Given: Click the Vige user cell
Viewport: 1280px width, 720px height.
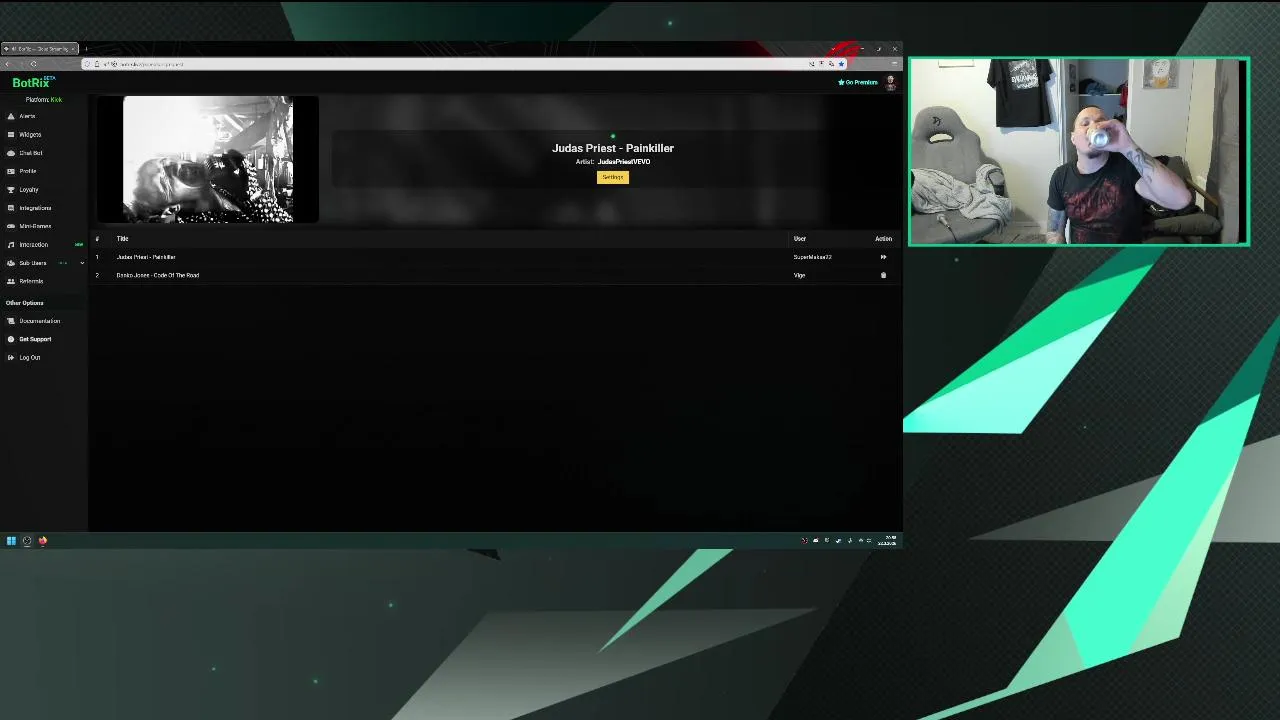Looking at the screenshot, I should 799,275.
